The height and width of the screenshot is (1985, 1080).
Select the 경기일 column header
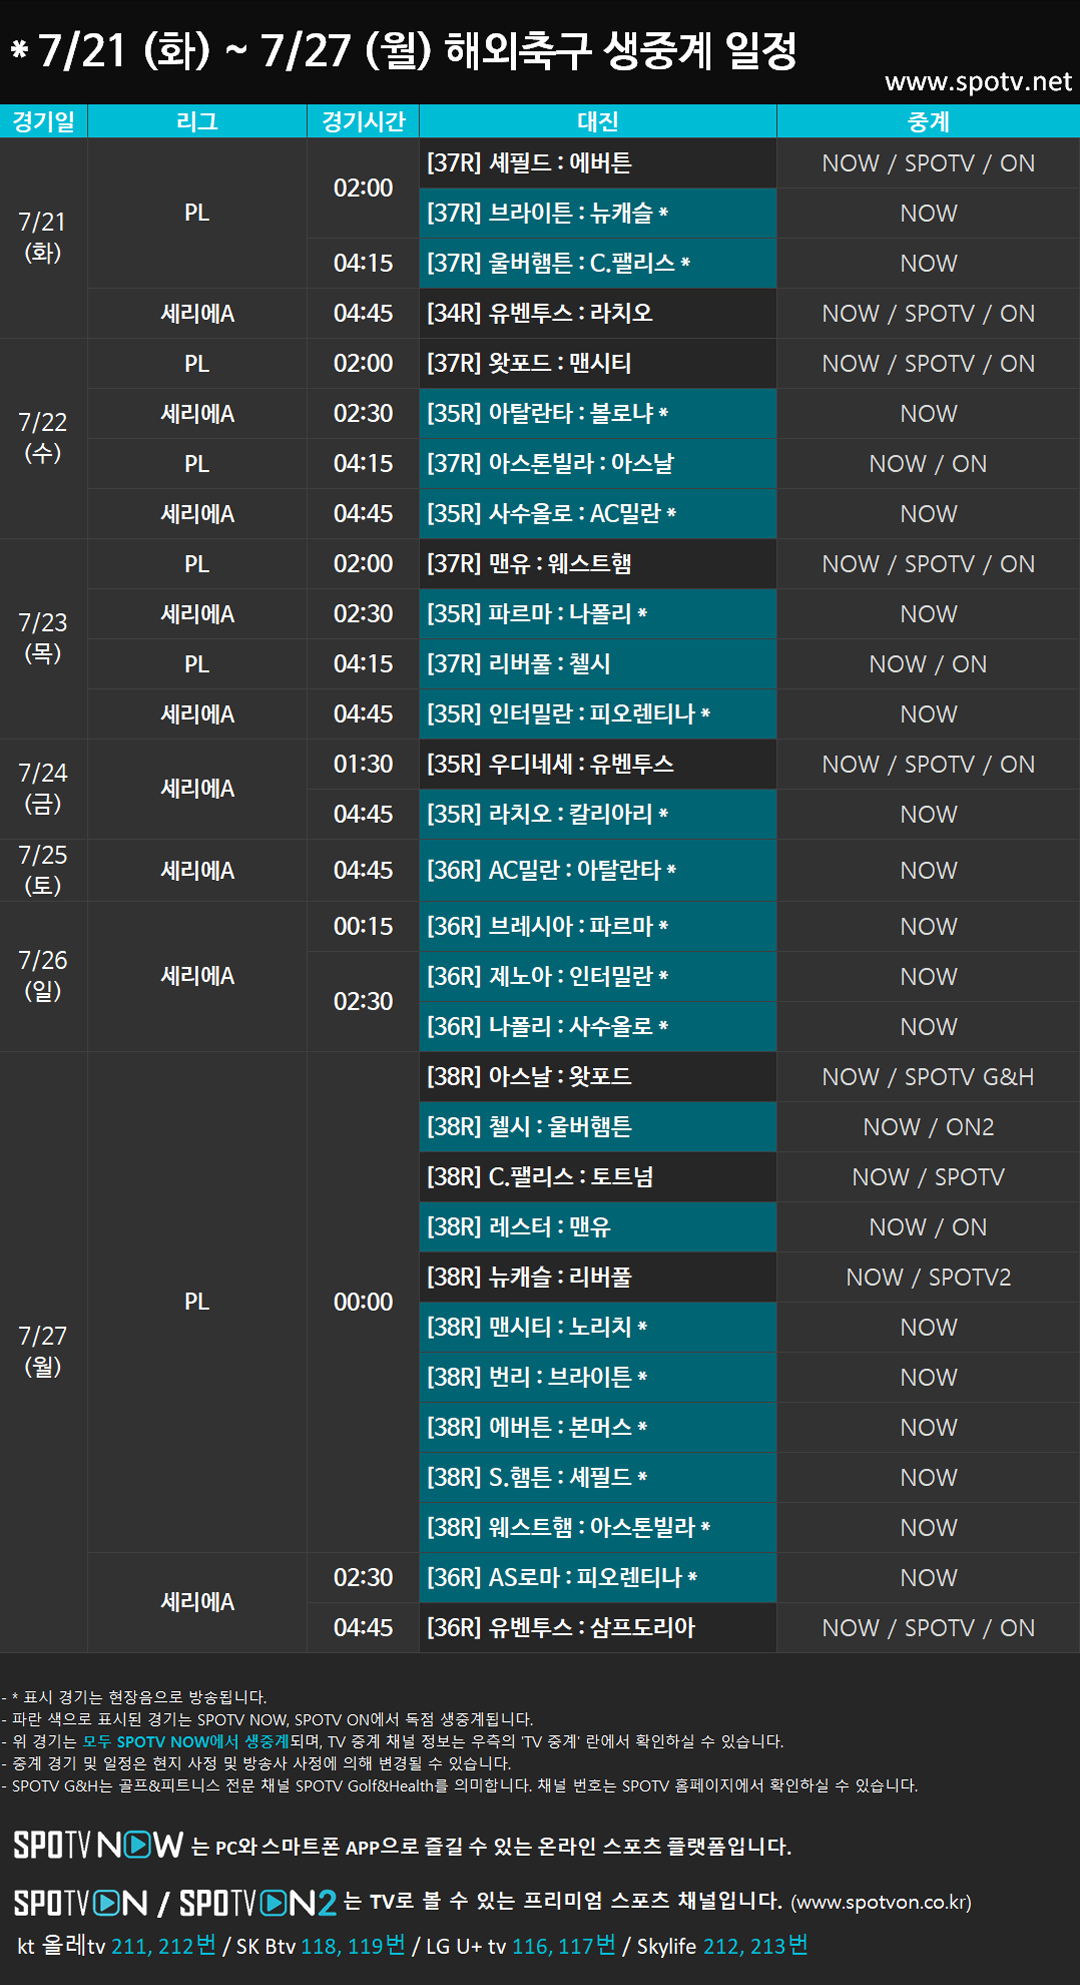click(x=43, y=122)
